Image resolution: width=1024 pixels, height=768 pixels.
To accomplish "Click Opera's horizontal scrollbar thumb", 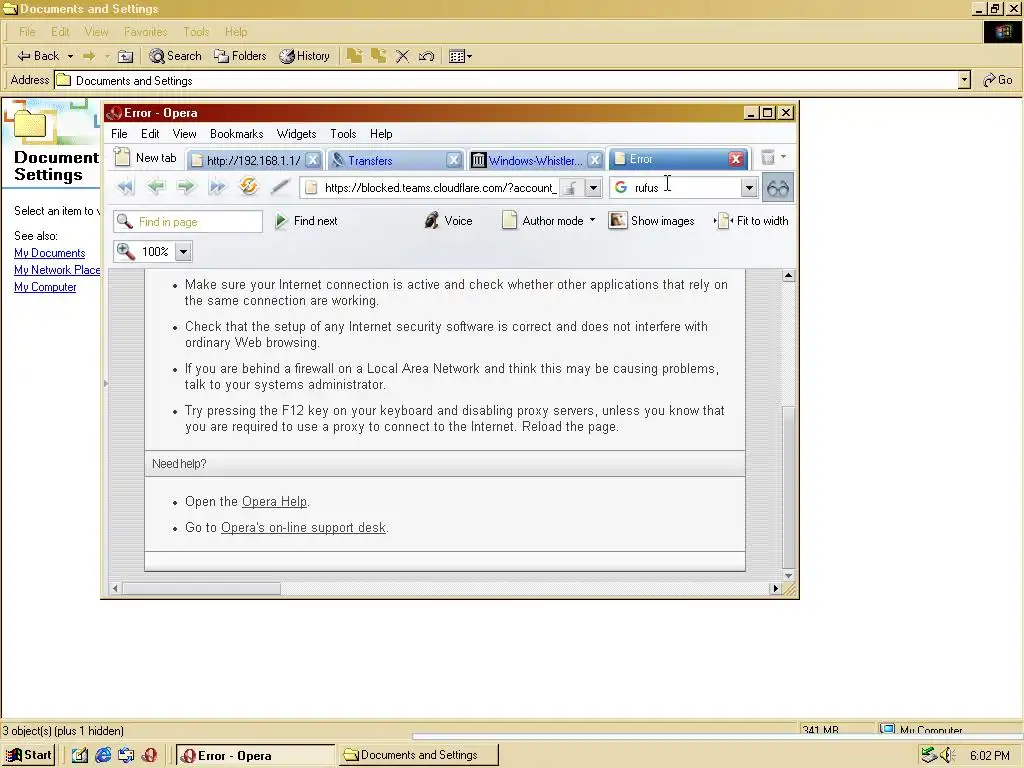I will pos(202,588).
